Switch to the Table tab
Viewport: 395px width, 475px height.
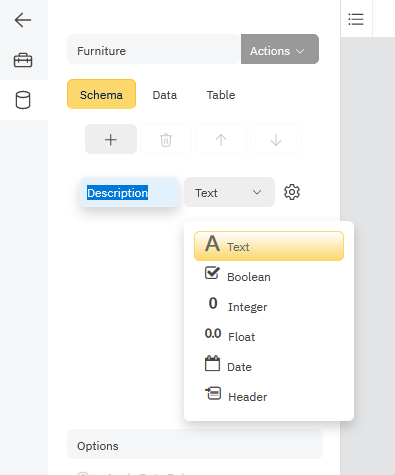221,95
